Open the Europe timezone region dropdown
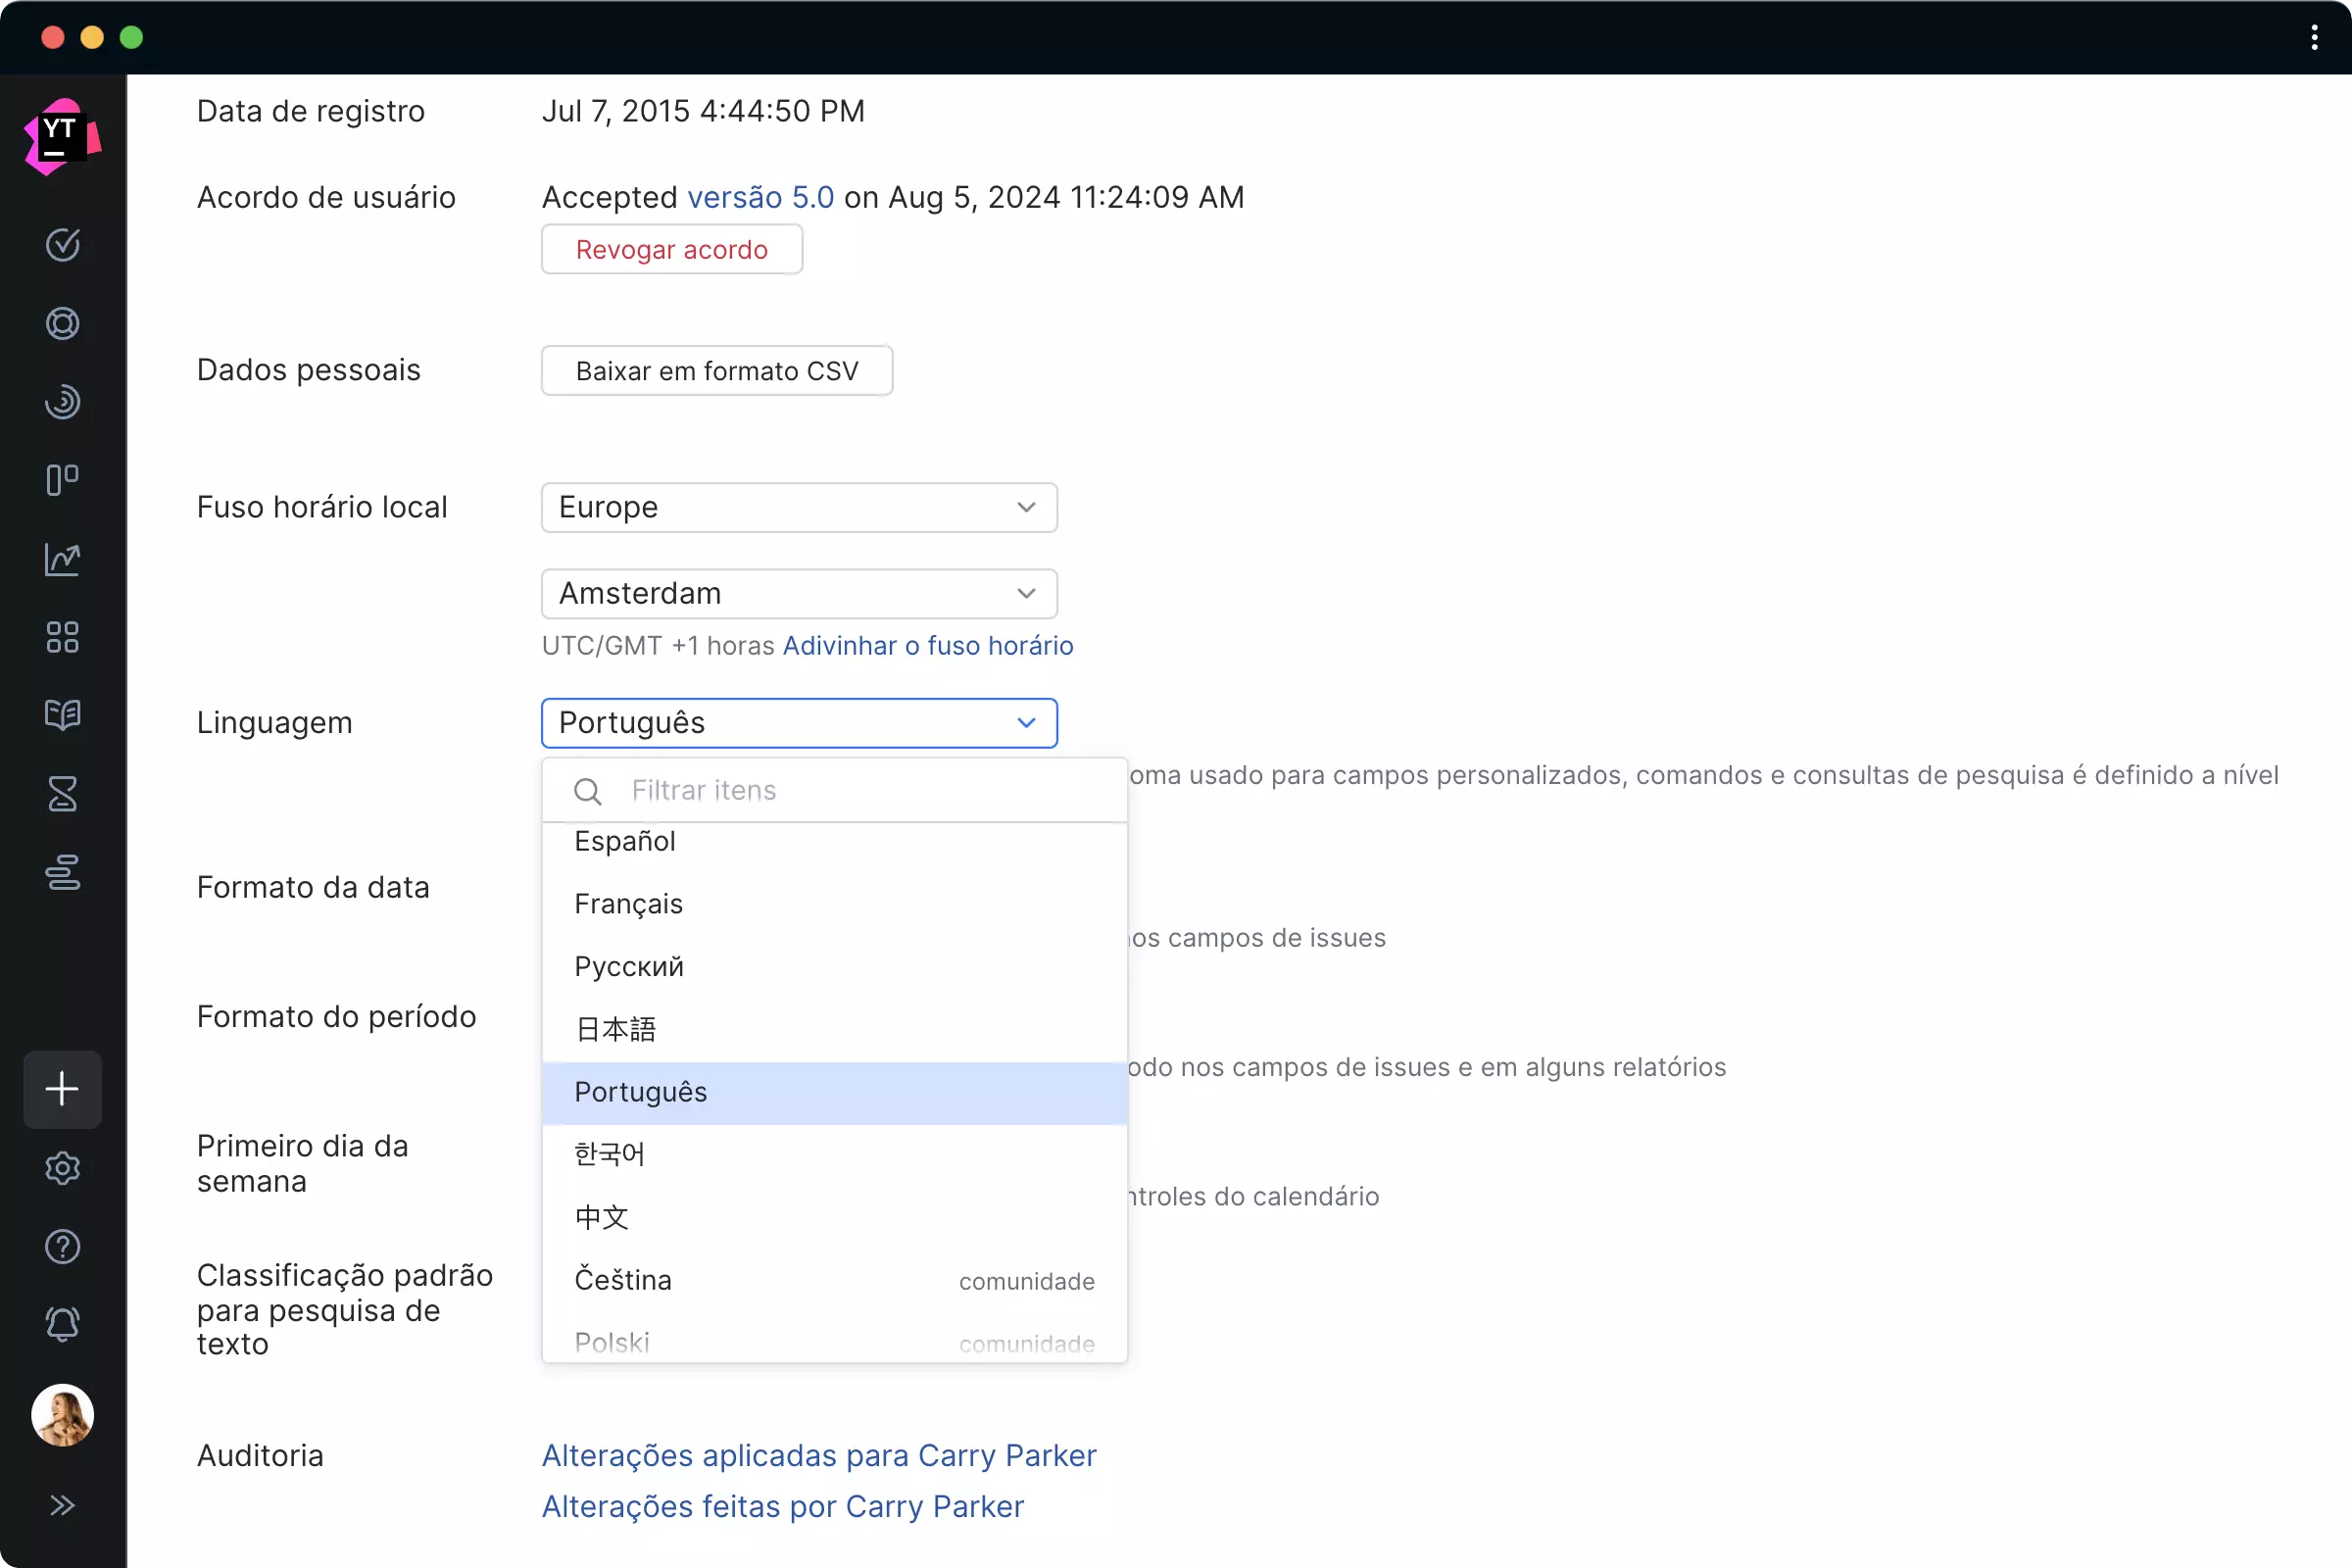 798,508
